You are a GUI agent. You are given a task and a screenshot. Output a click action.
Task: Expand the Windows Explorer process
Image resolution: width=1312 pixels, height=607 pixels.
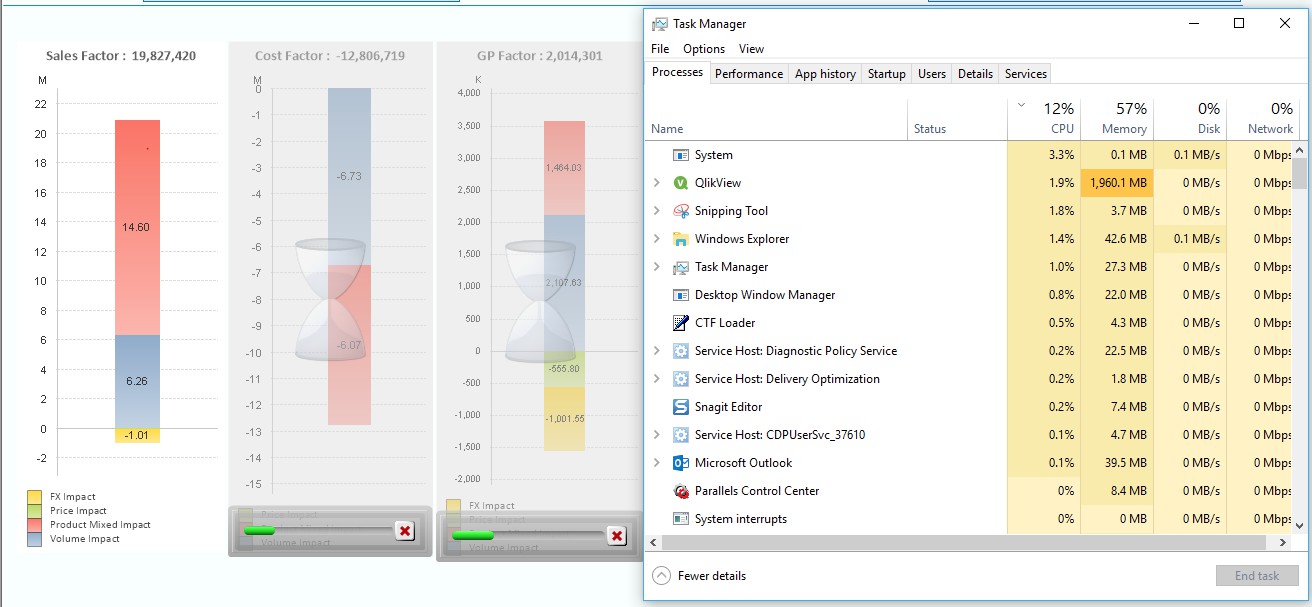(656, 238)
